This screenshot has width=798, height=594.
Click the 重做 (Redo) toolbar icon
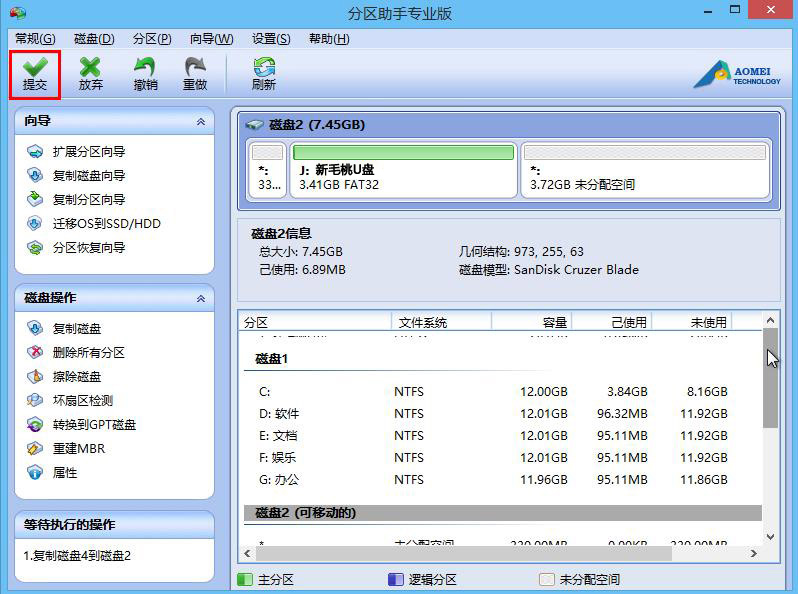[x=195, y=67]
